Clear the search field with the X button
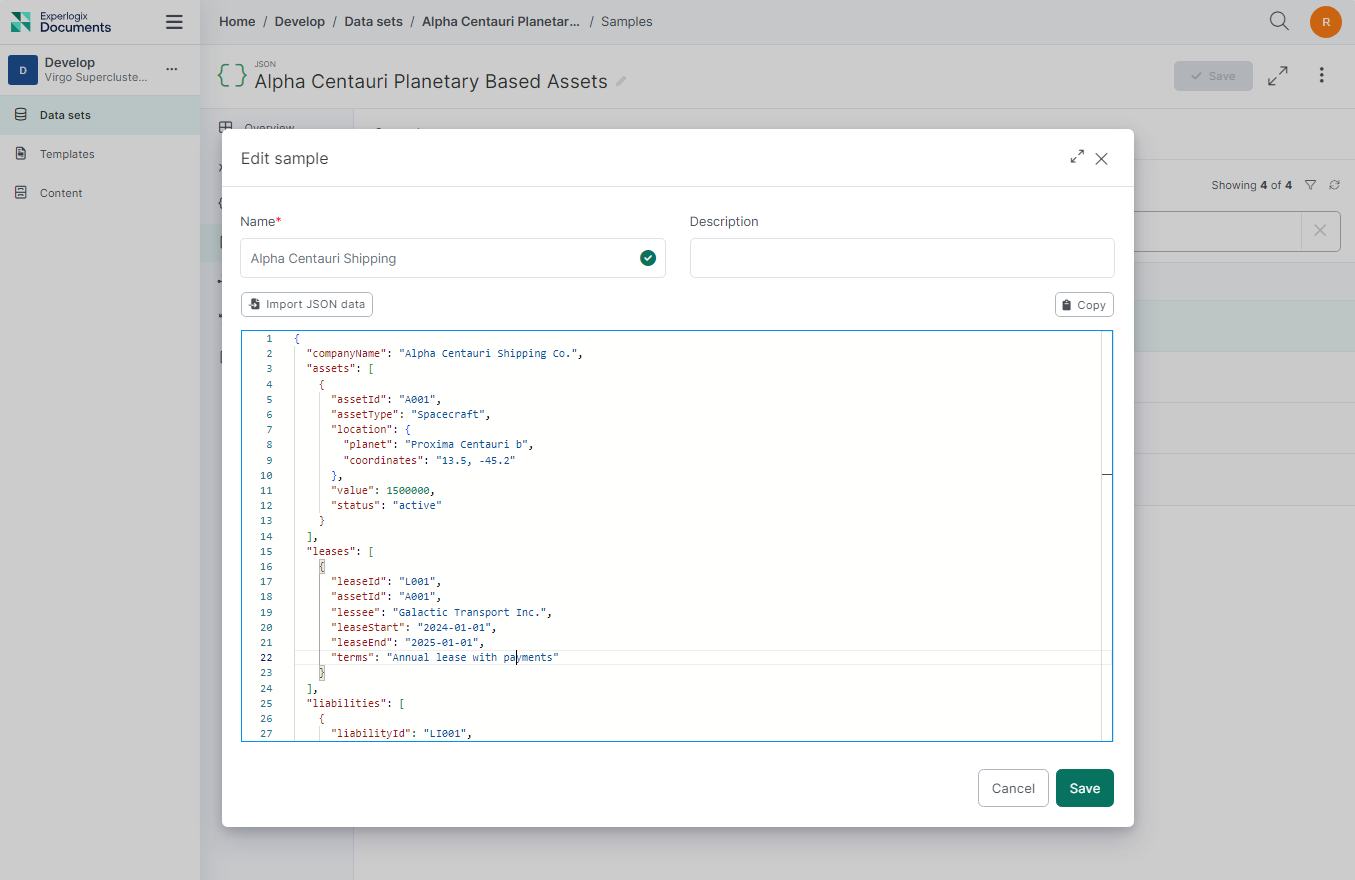The width and height of the screenshot is (1355, 880). (1320, 231)
